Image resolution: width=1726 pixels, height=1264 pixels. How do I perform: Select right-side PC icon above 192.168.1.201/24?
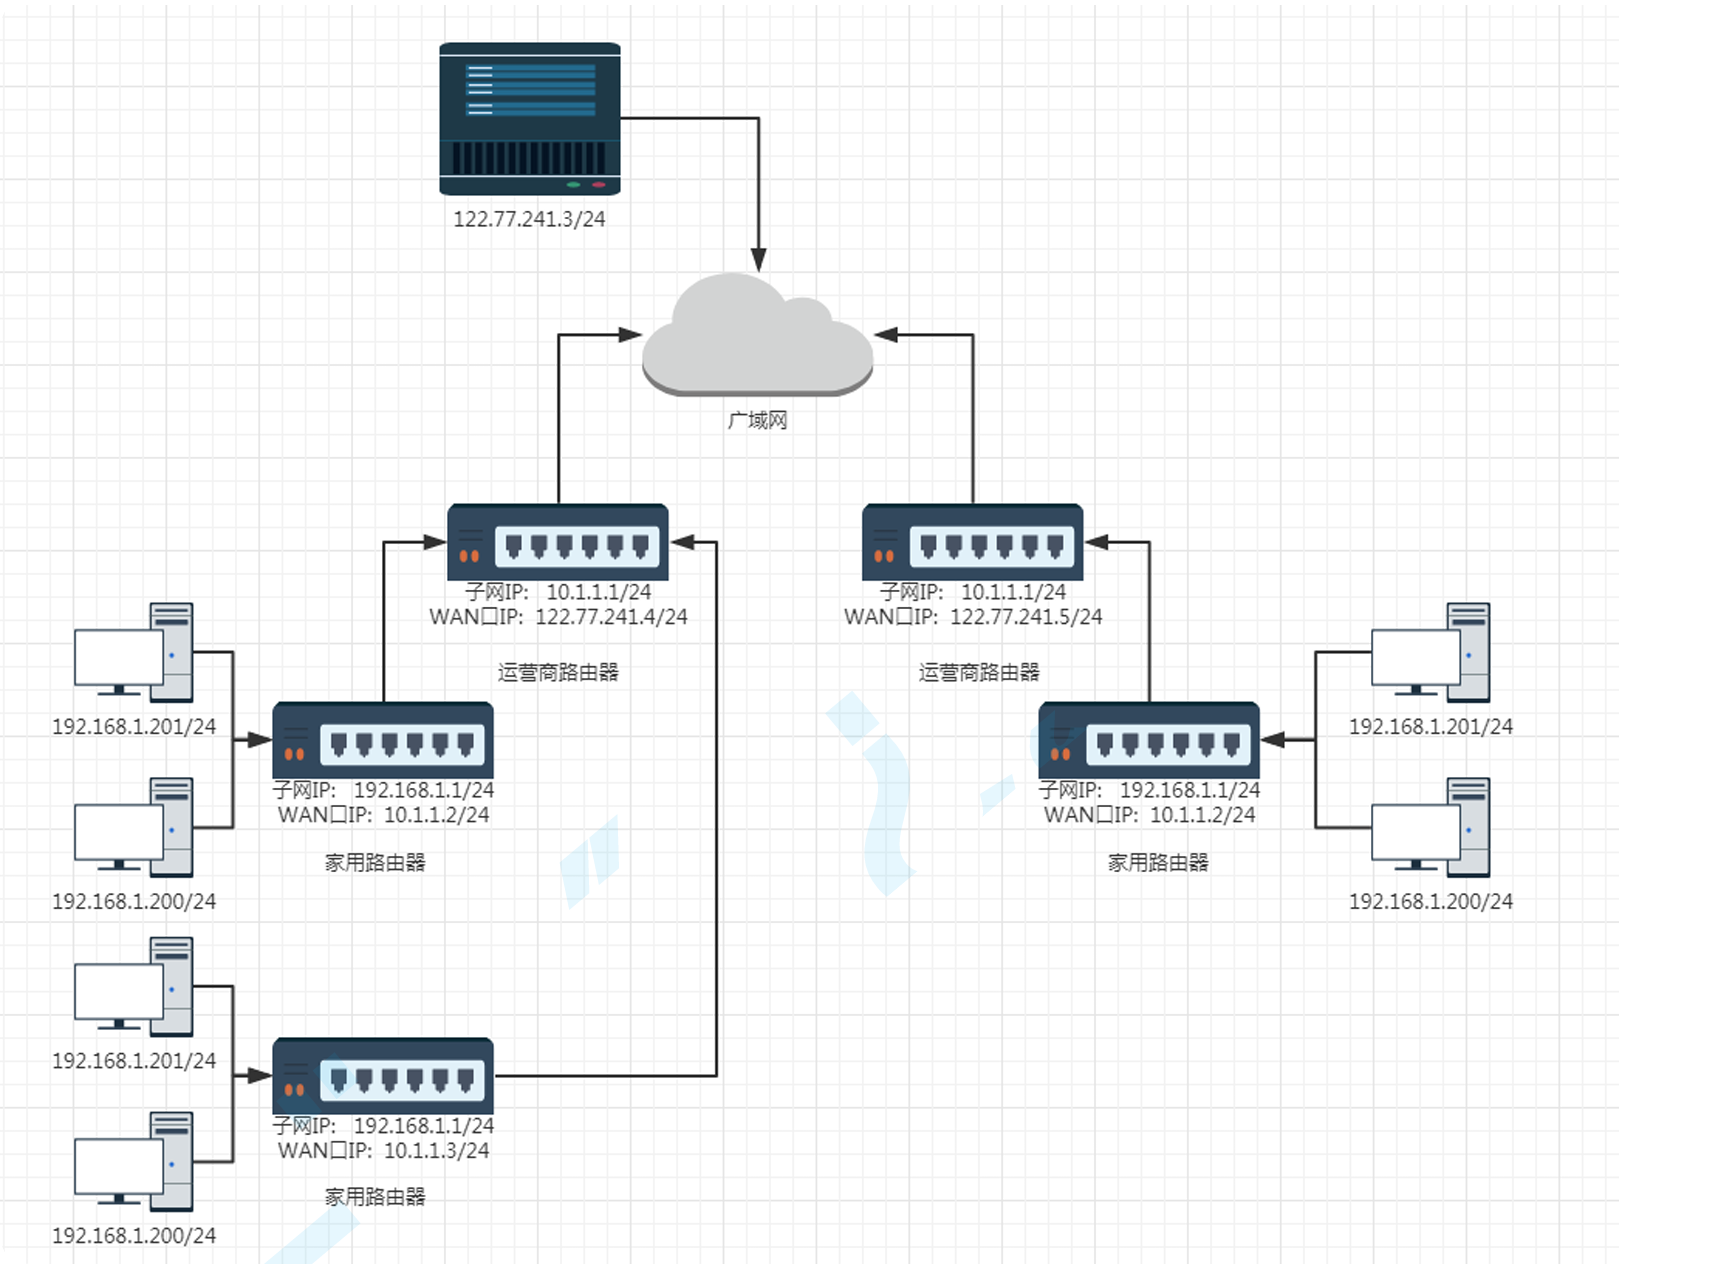(x=1431, y=652)
